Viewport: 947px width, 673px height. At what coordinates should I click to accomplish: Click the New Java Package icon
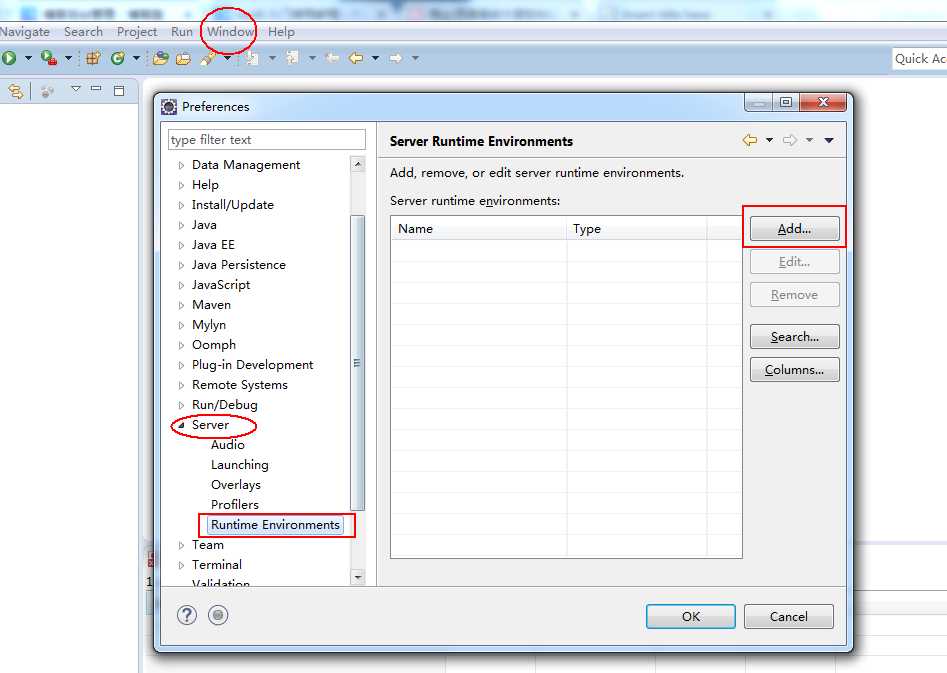point(93,58)
